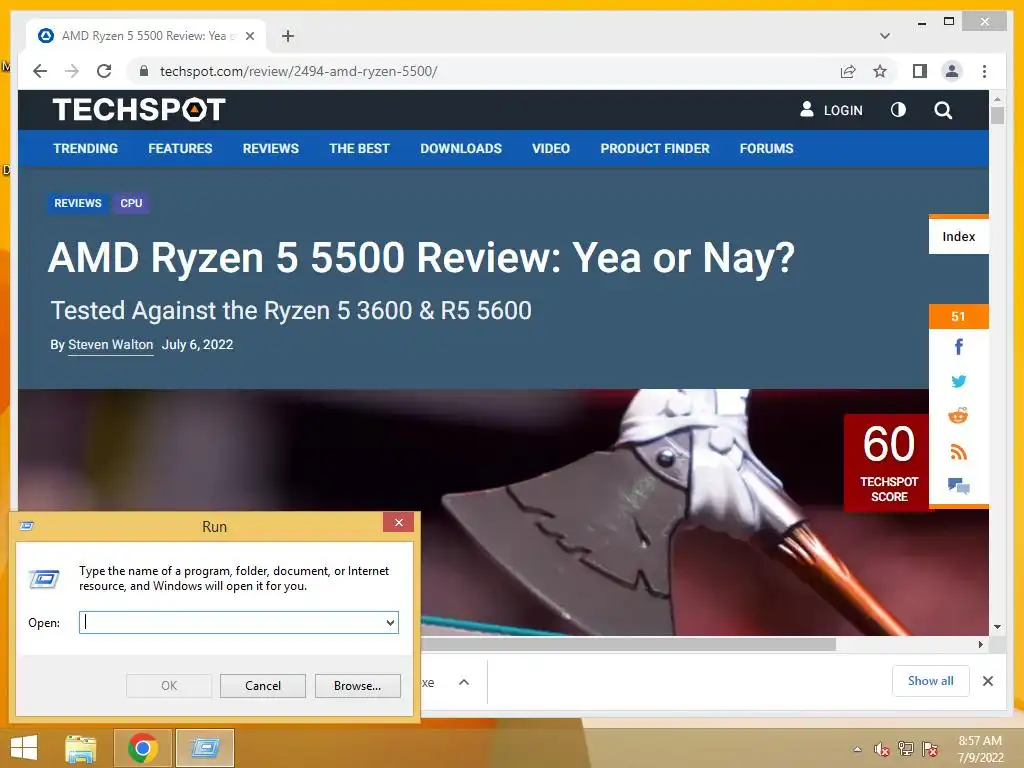
Task: Click the Run dialog Open field
Action: 239,622
